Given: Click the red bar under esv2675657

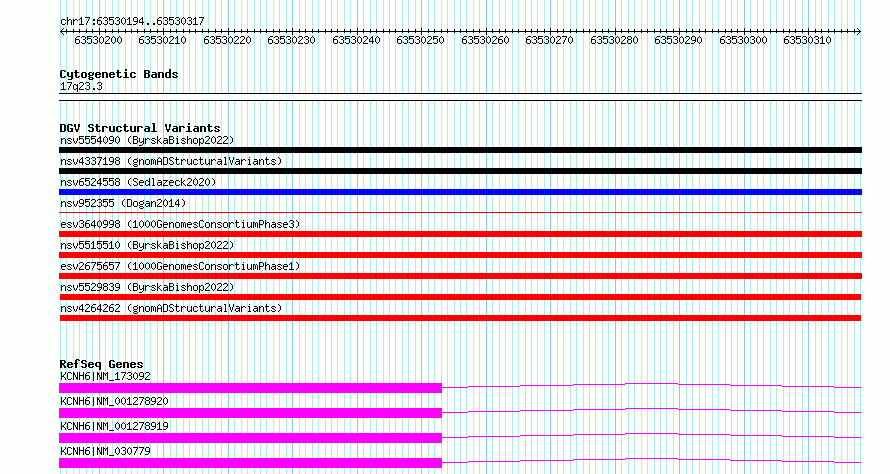Looking at the screenshot, I should click(x=460, y=276).
